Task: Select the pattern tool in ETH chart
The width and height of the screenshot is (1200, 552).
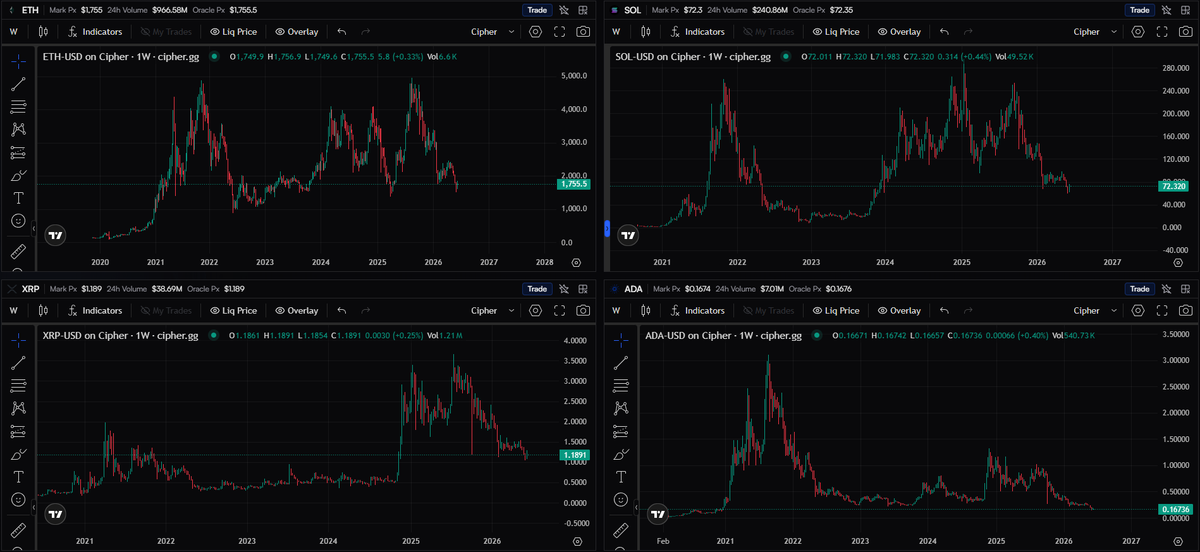Action: (x=18, y=129)
